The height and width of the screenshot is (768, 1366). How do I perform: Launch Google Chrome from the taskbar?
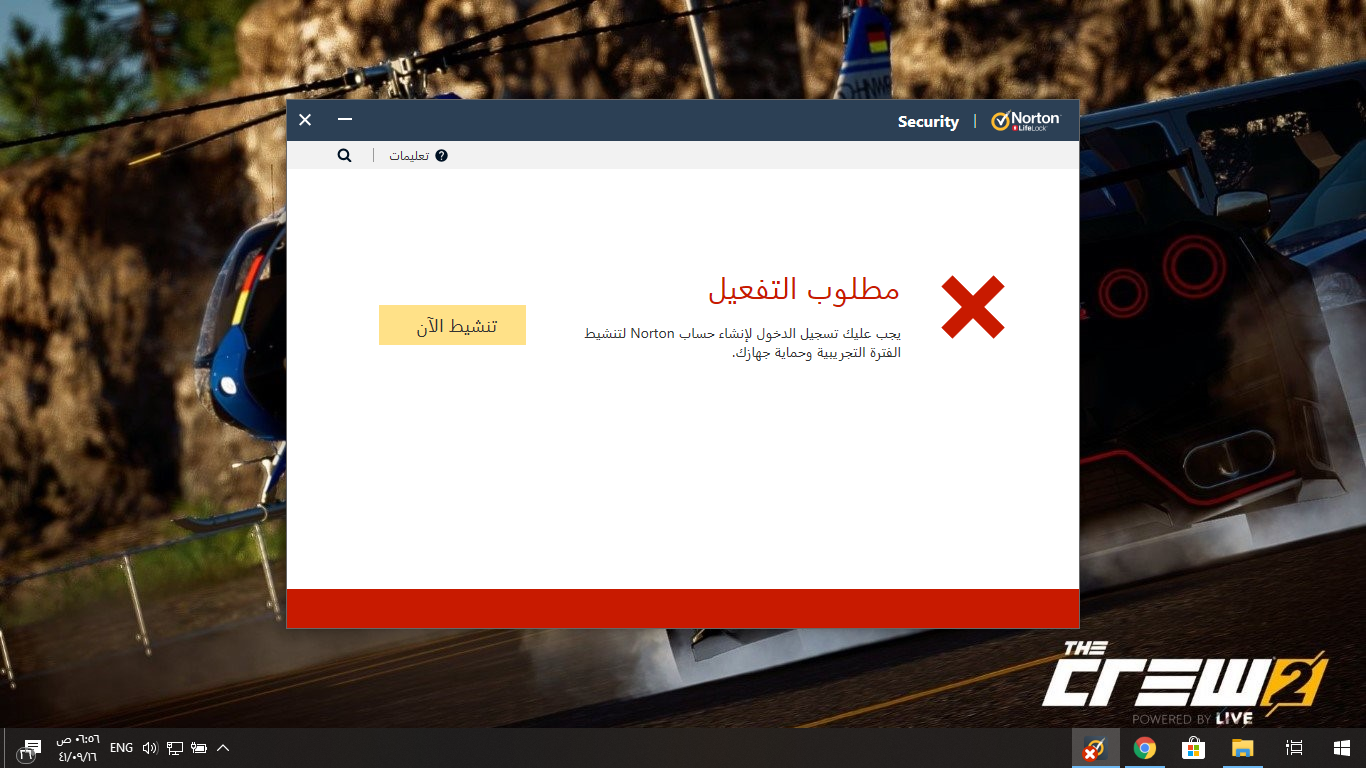[x=1145, y=748]
